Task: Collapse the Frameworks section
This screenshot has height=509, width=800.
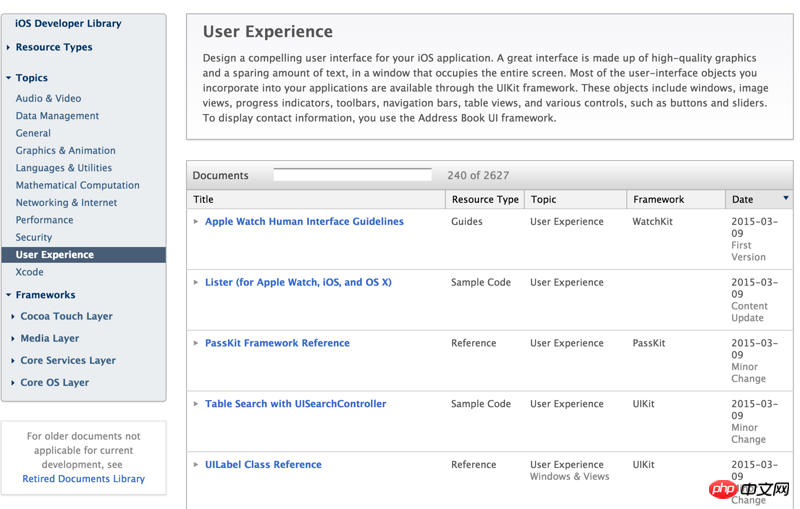Action: pos(9,296)
